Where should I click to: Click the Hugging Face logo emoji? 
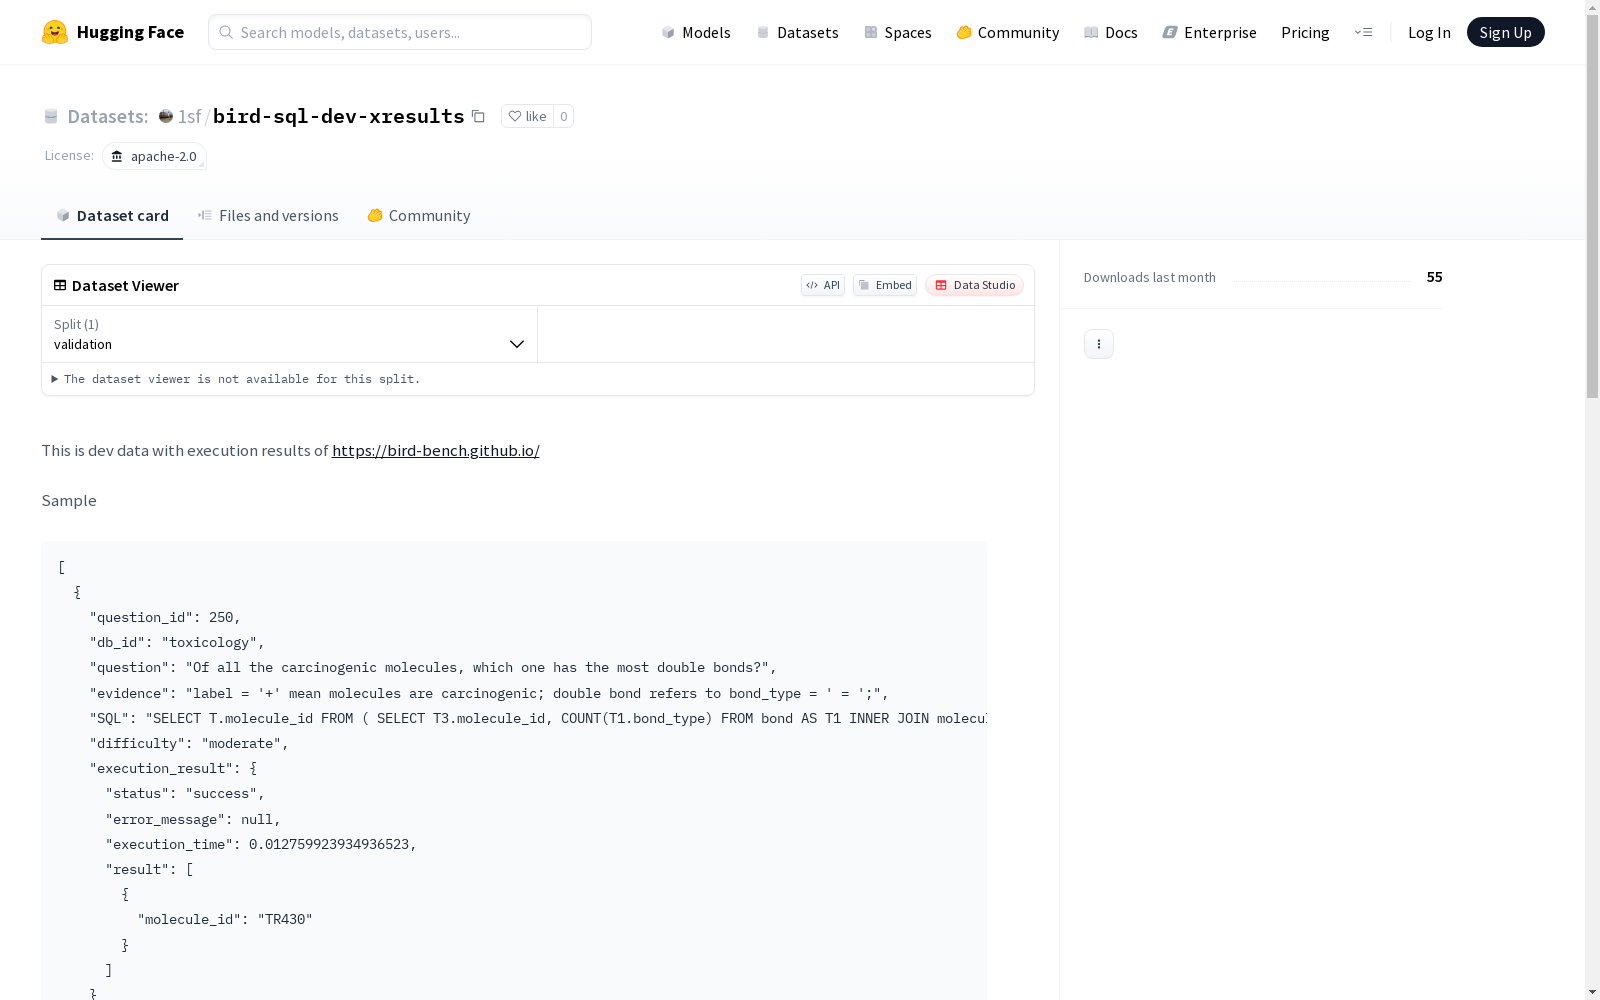coord(55,32)
